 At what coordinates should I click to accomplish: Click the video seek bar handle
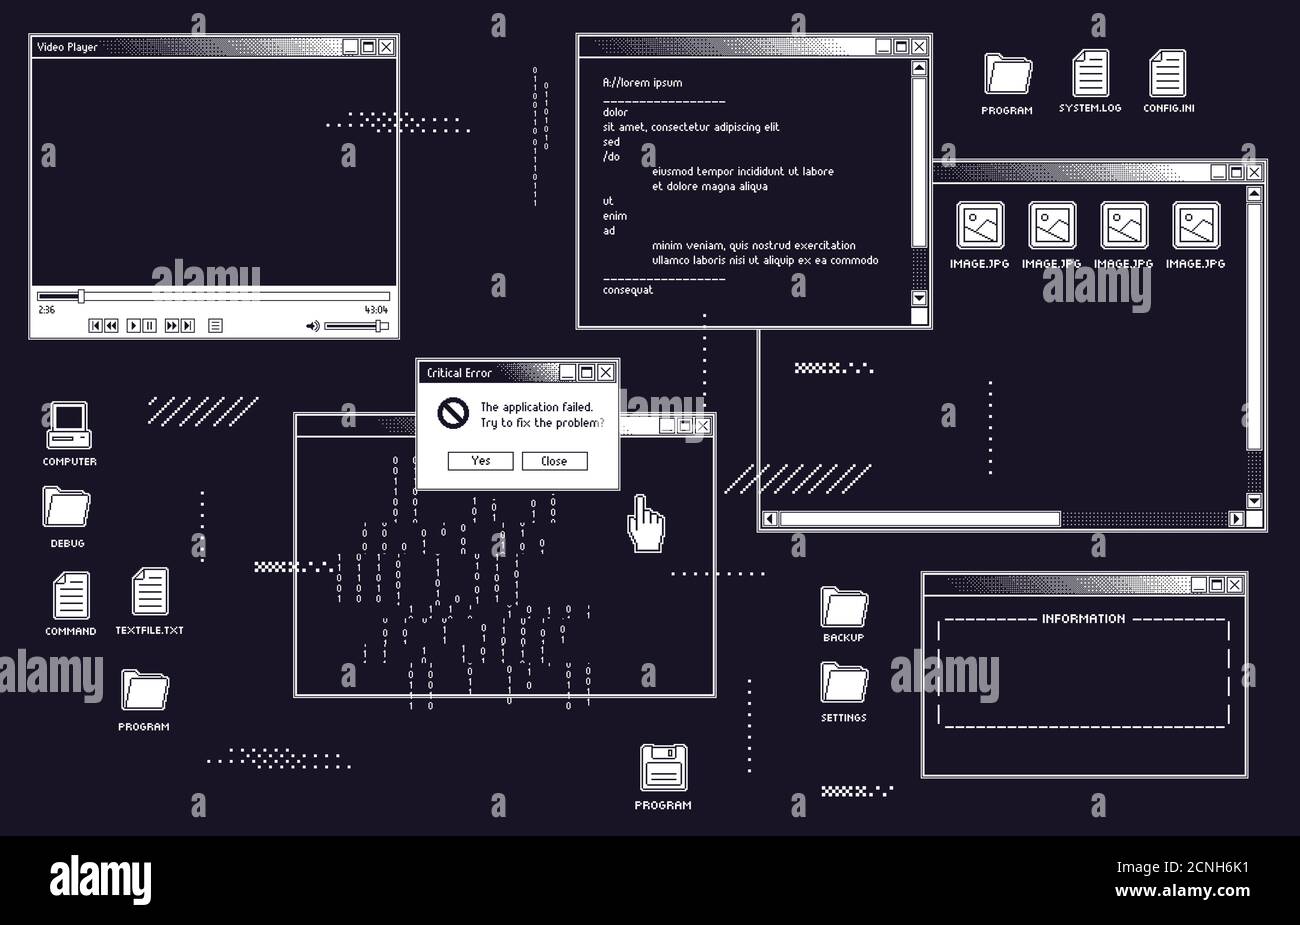pyautogui.click(x=81, y=296)
